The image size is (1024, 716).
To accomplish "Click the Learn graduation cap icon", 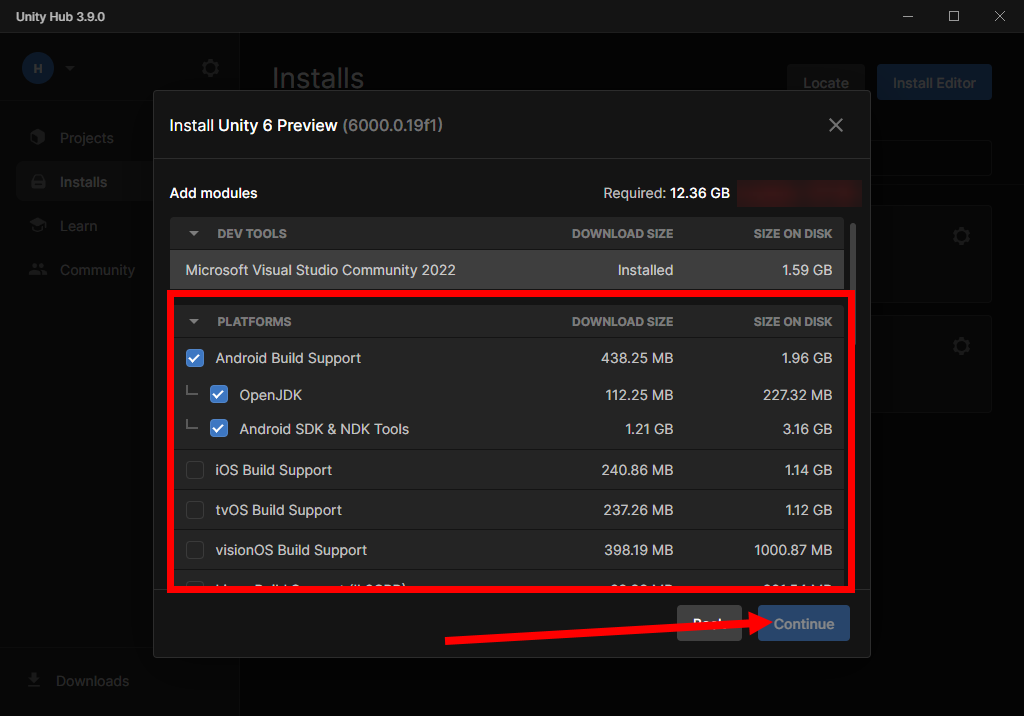I will click(38, 225).
